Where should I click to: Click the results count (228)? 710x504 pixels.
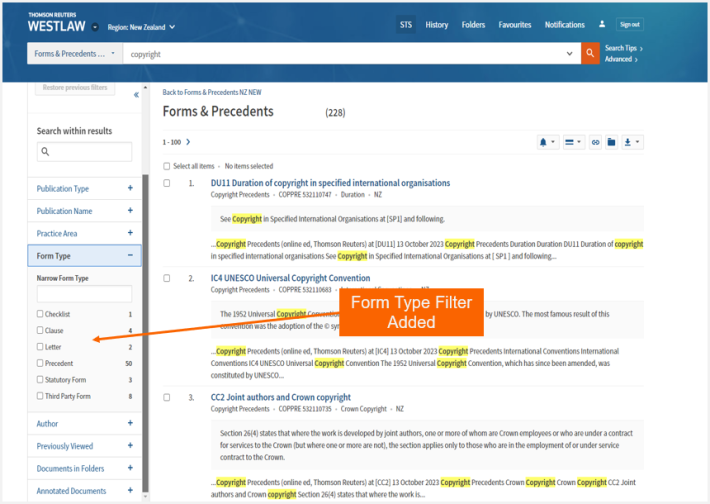click(x=335, y=113)
